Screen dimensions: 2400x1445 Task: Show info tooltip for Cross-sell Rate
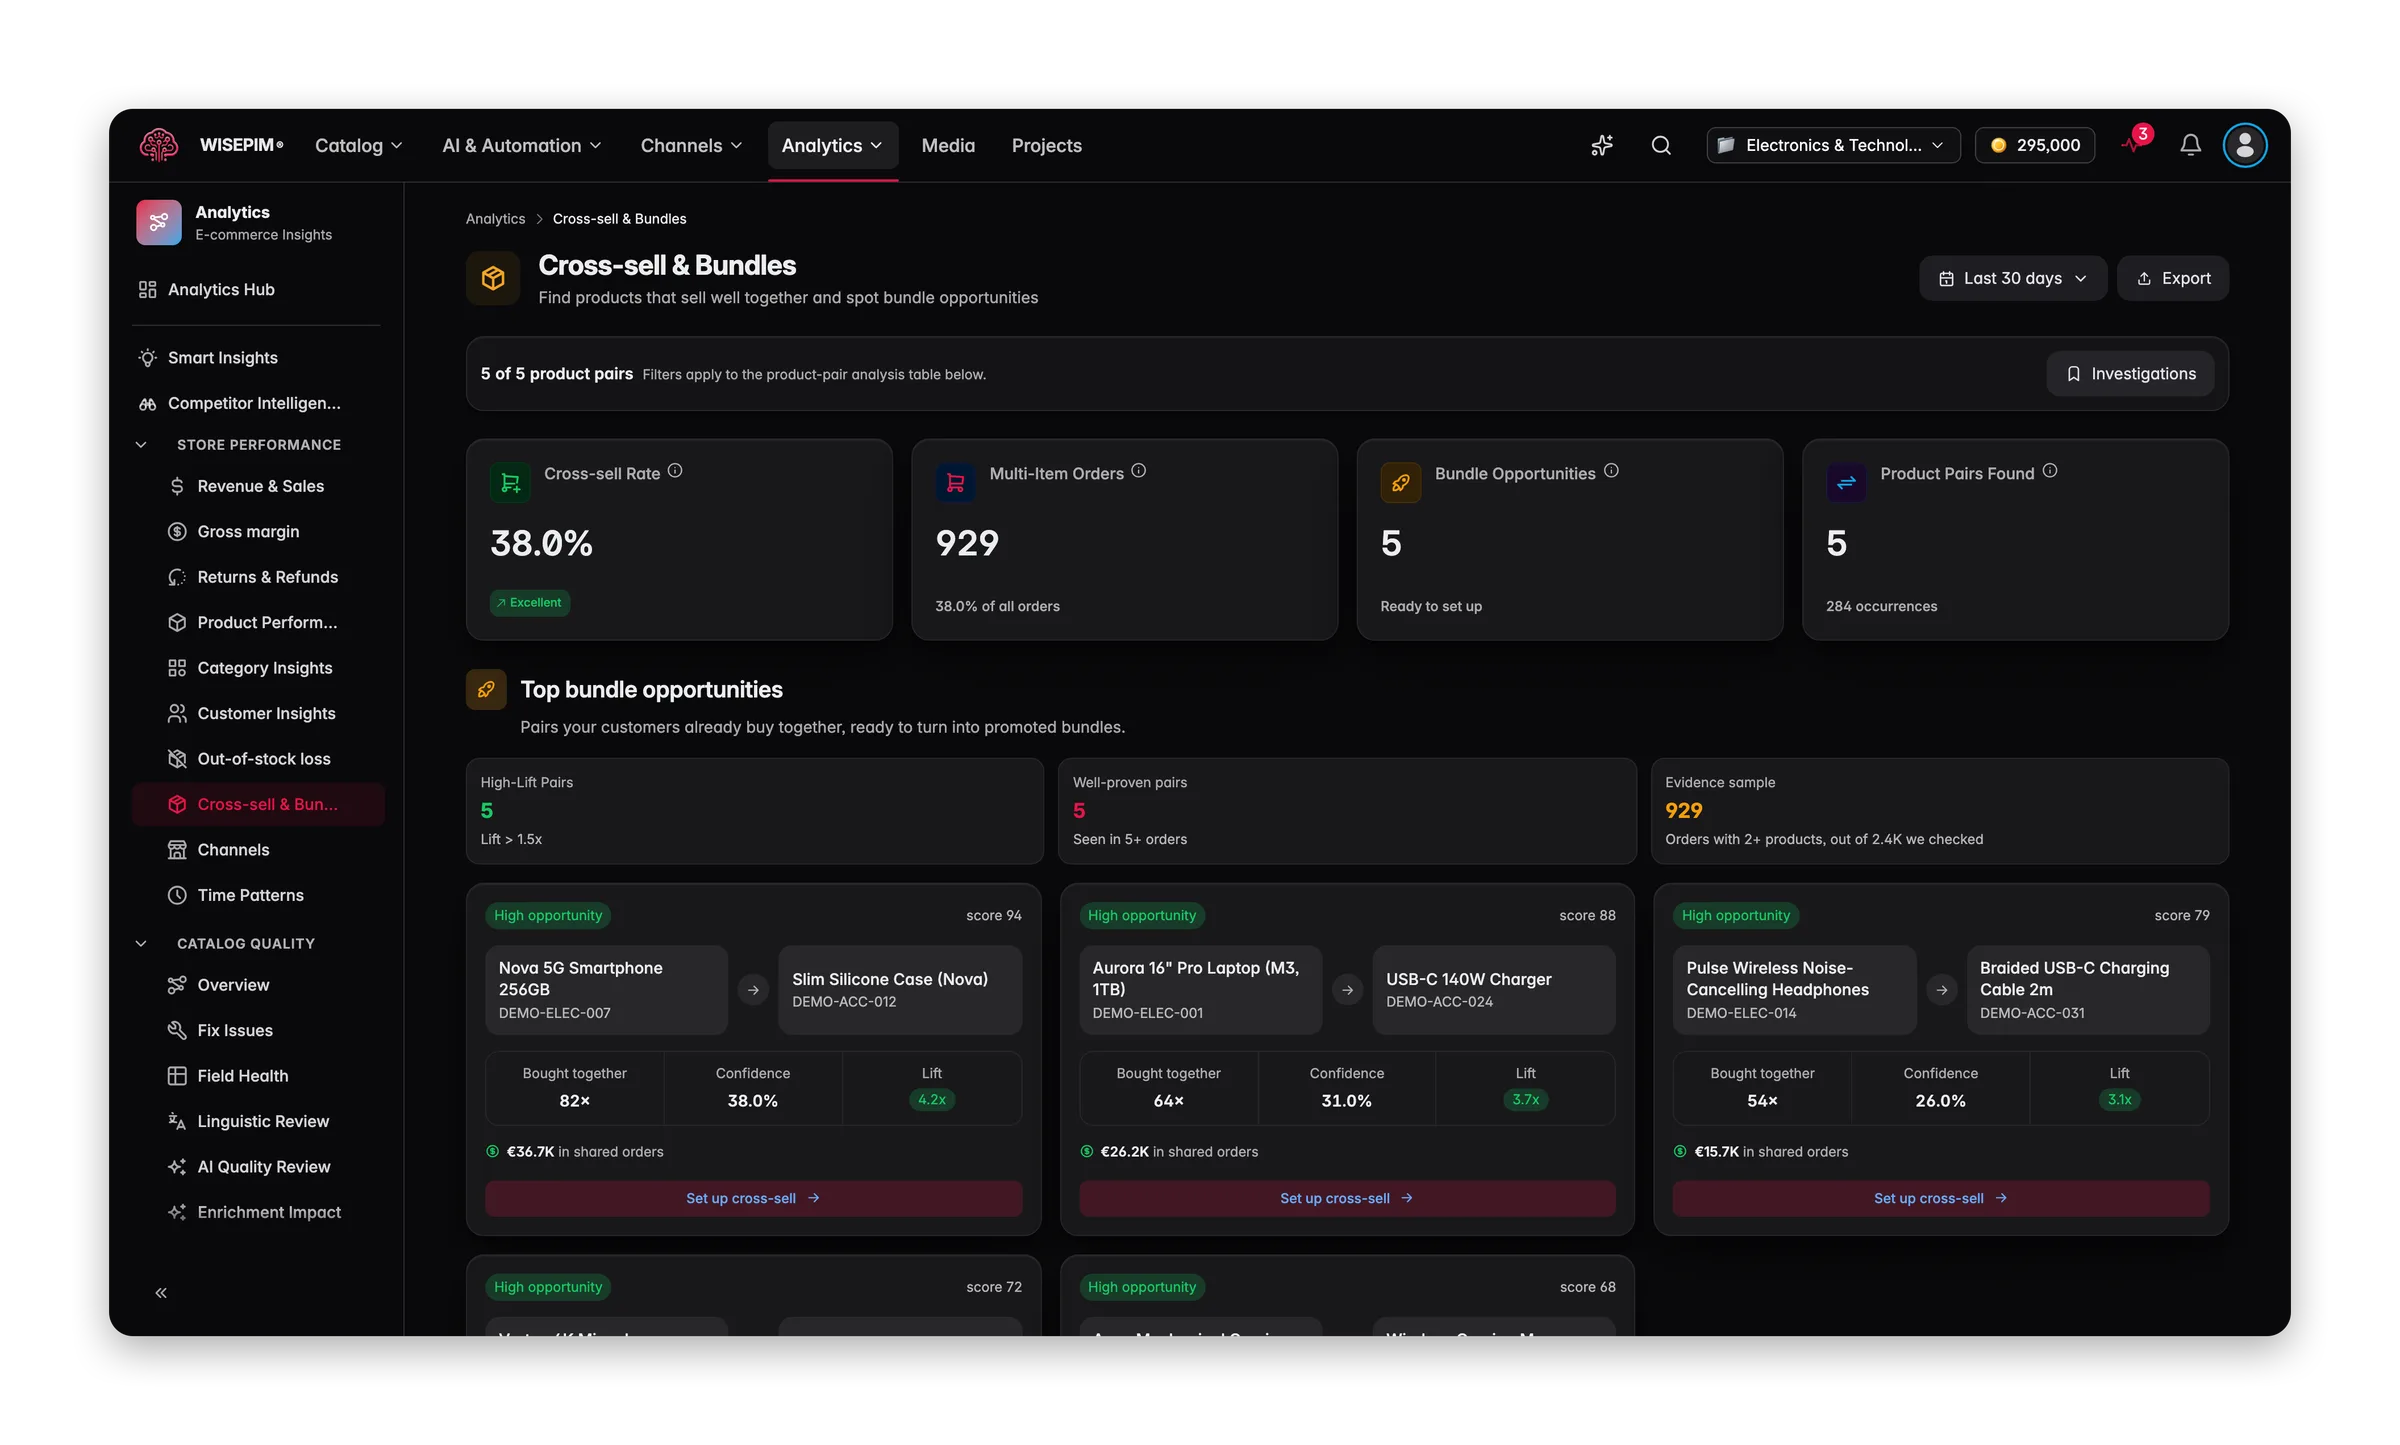(675, 471)
